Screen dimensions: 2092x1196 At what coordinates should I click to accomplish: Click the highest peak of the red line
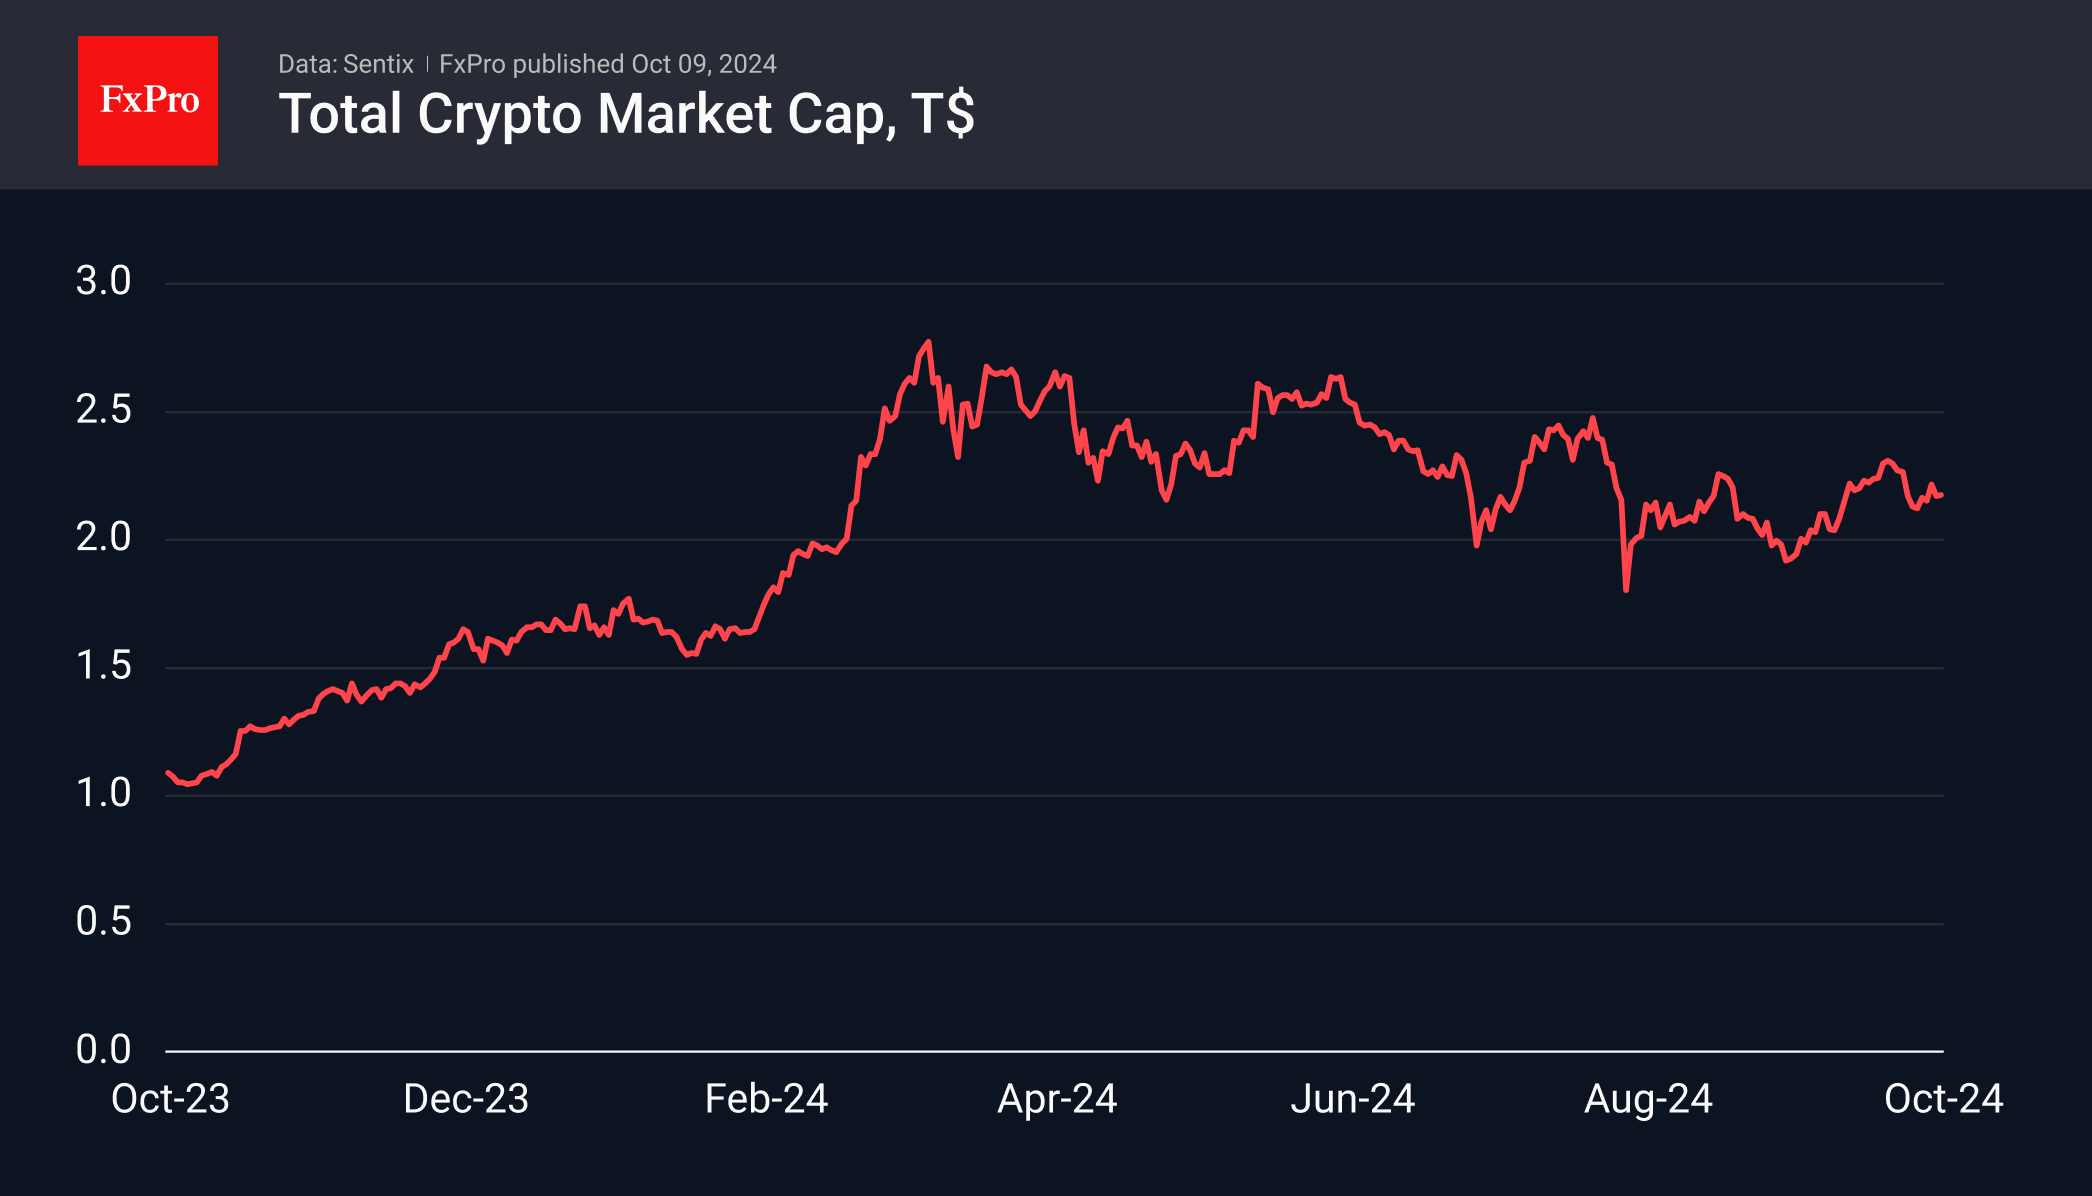(928, 343)
